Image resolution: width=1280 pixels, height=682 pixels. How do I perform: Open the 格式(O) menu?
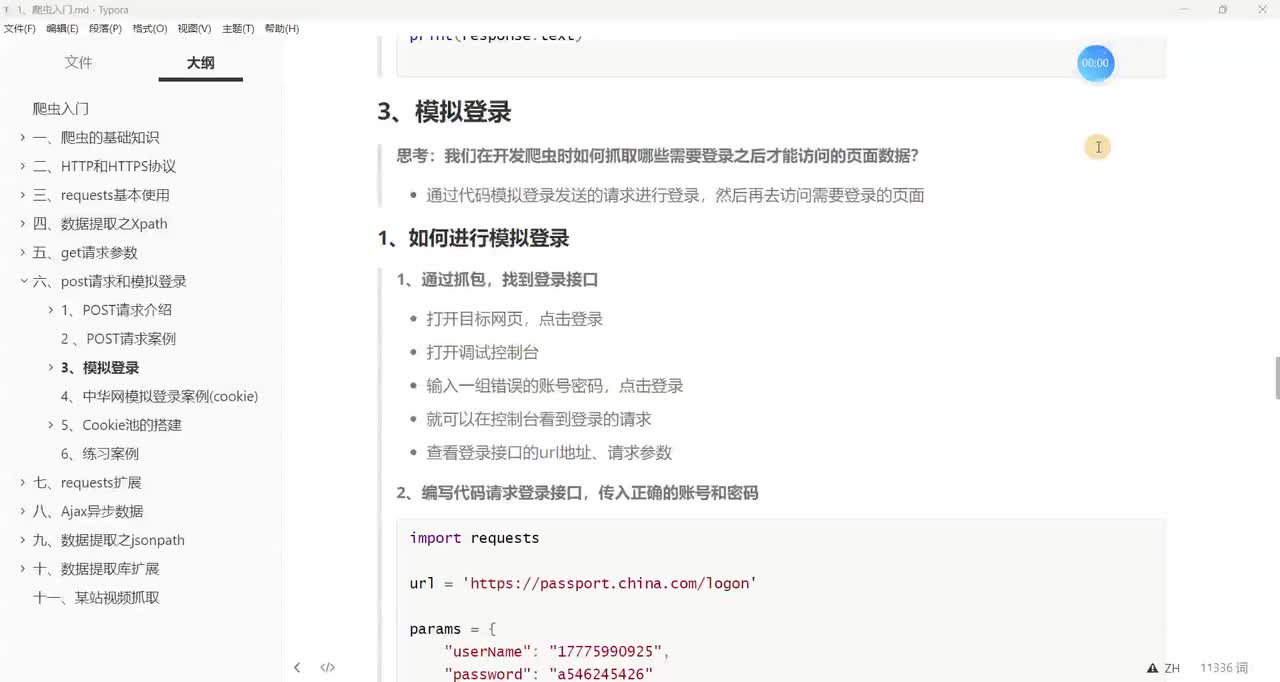pyautogui.click(x=150, y=29)
